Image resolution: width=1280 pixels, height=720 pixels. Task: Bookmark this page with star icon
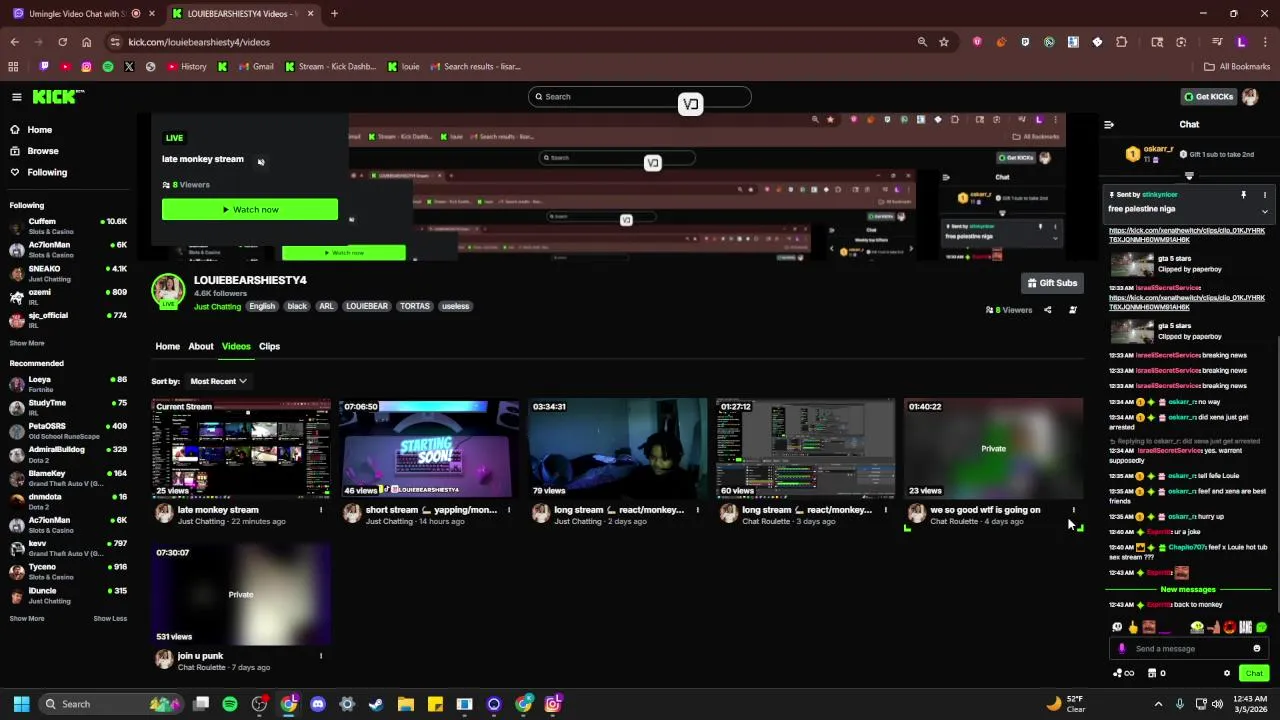pos(943,42)
